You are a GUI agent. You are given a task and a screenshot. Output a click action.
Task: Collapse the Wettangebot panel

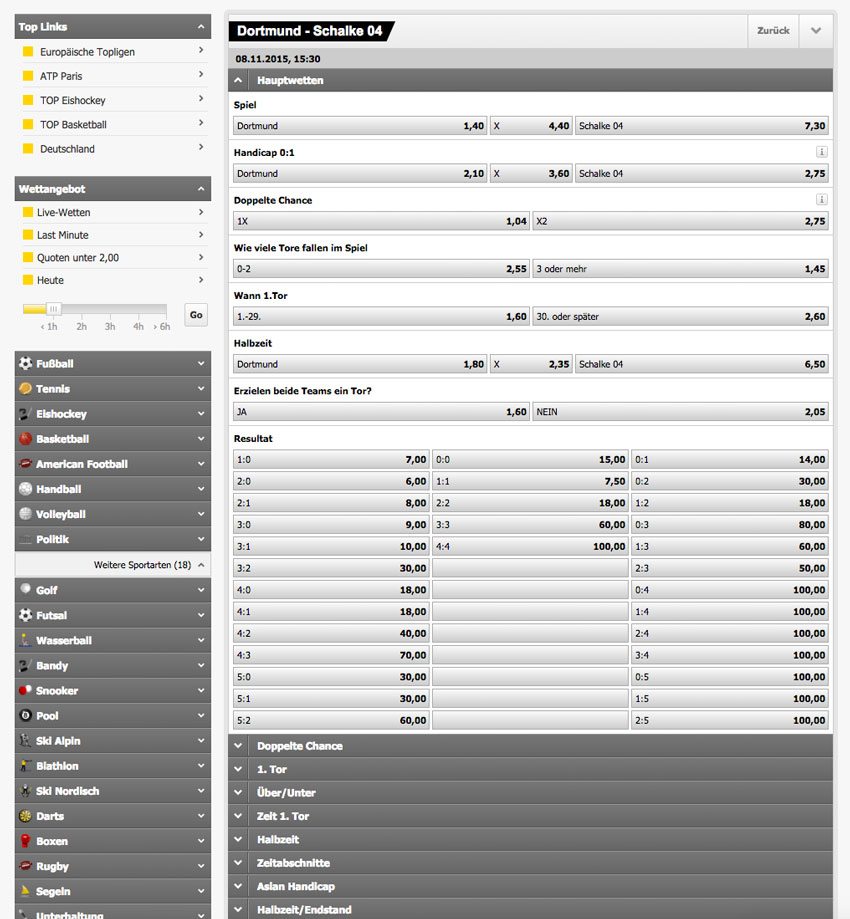pos(201,189)
